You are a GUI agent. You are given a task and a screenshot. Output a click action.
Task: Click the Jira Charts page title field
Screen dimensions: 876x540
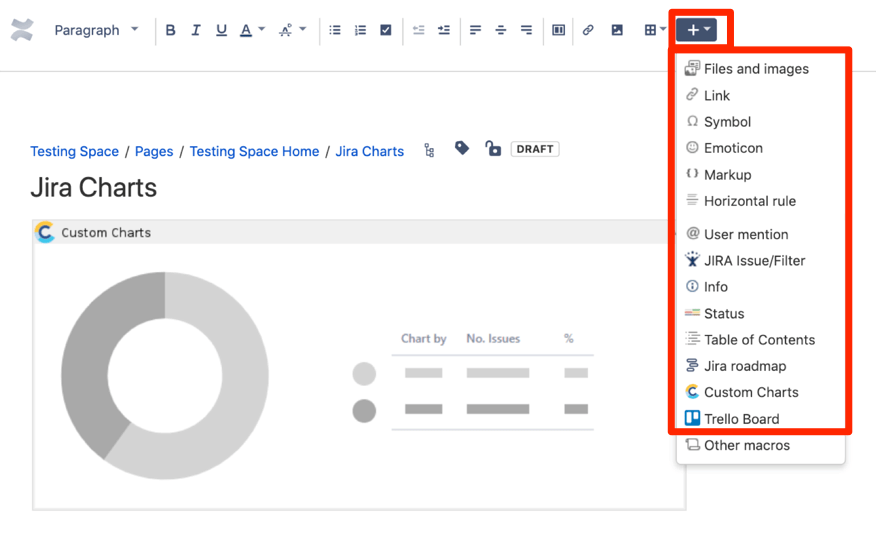click(93, 188)
